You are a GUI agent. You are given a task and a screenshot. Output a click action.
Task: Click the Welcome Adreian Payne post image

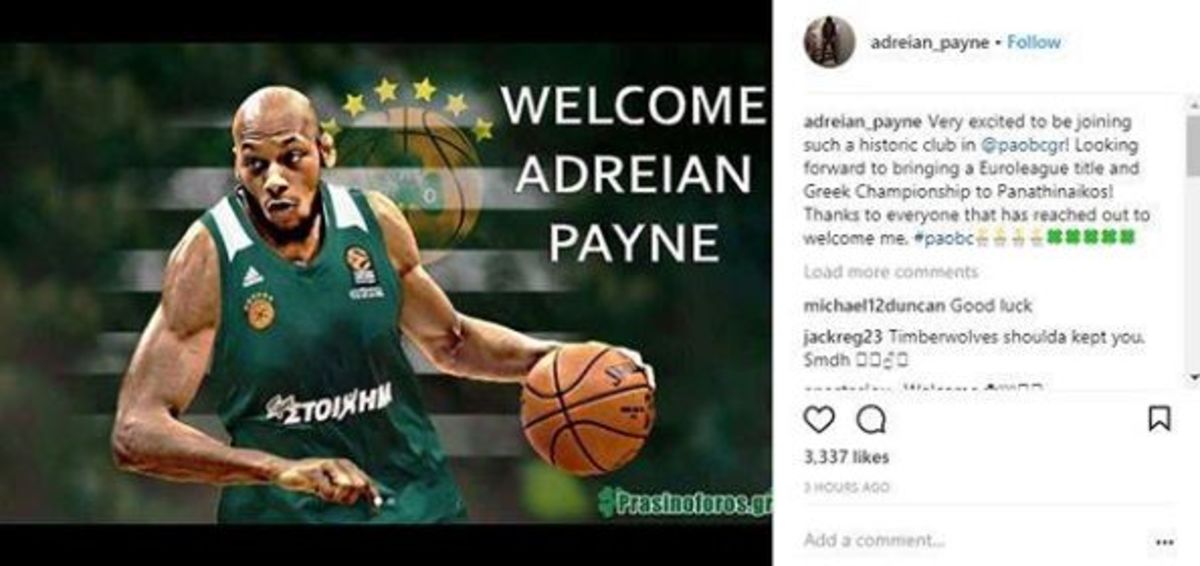(386, 283)
